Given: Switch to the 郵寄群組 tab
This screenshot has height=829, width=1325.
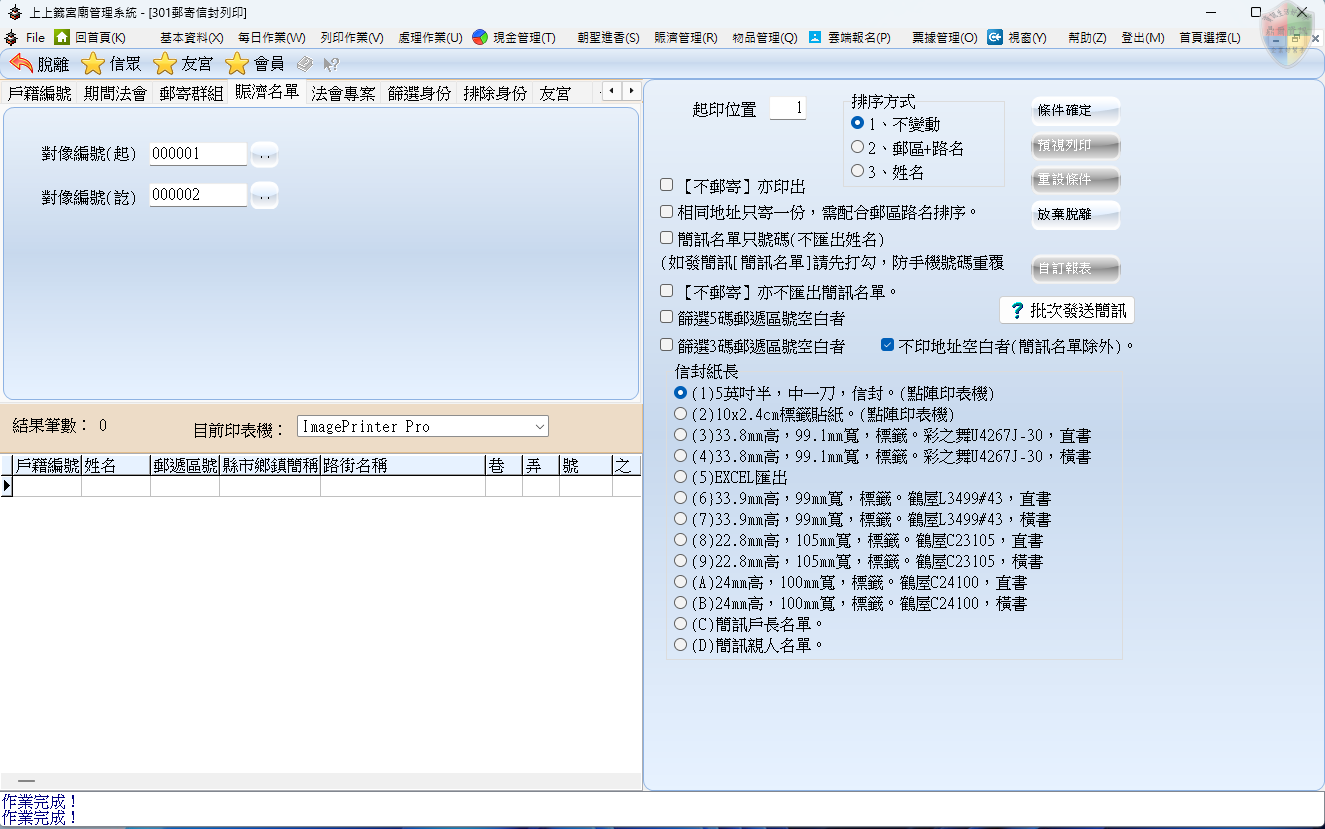Looking at the screenshot, I should click(191, 93).
